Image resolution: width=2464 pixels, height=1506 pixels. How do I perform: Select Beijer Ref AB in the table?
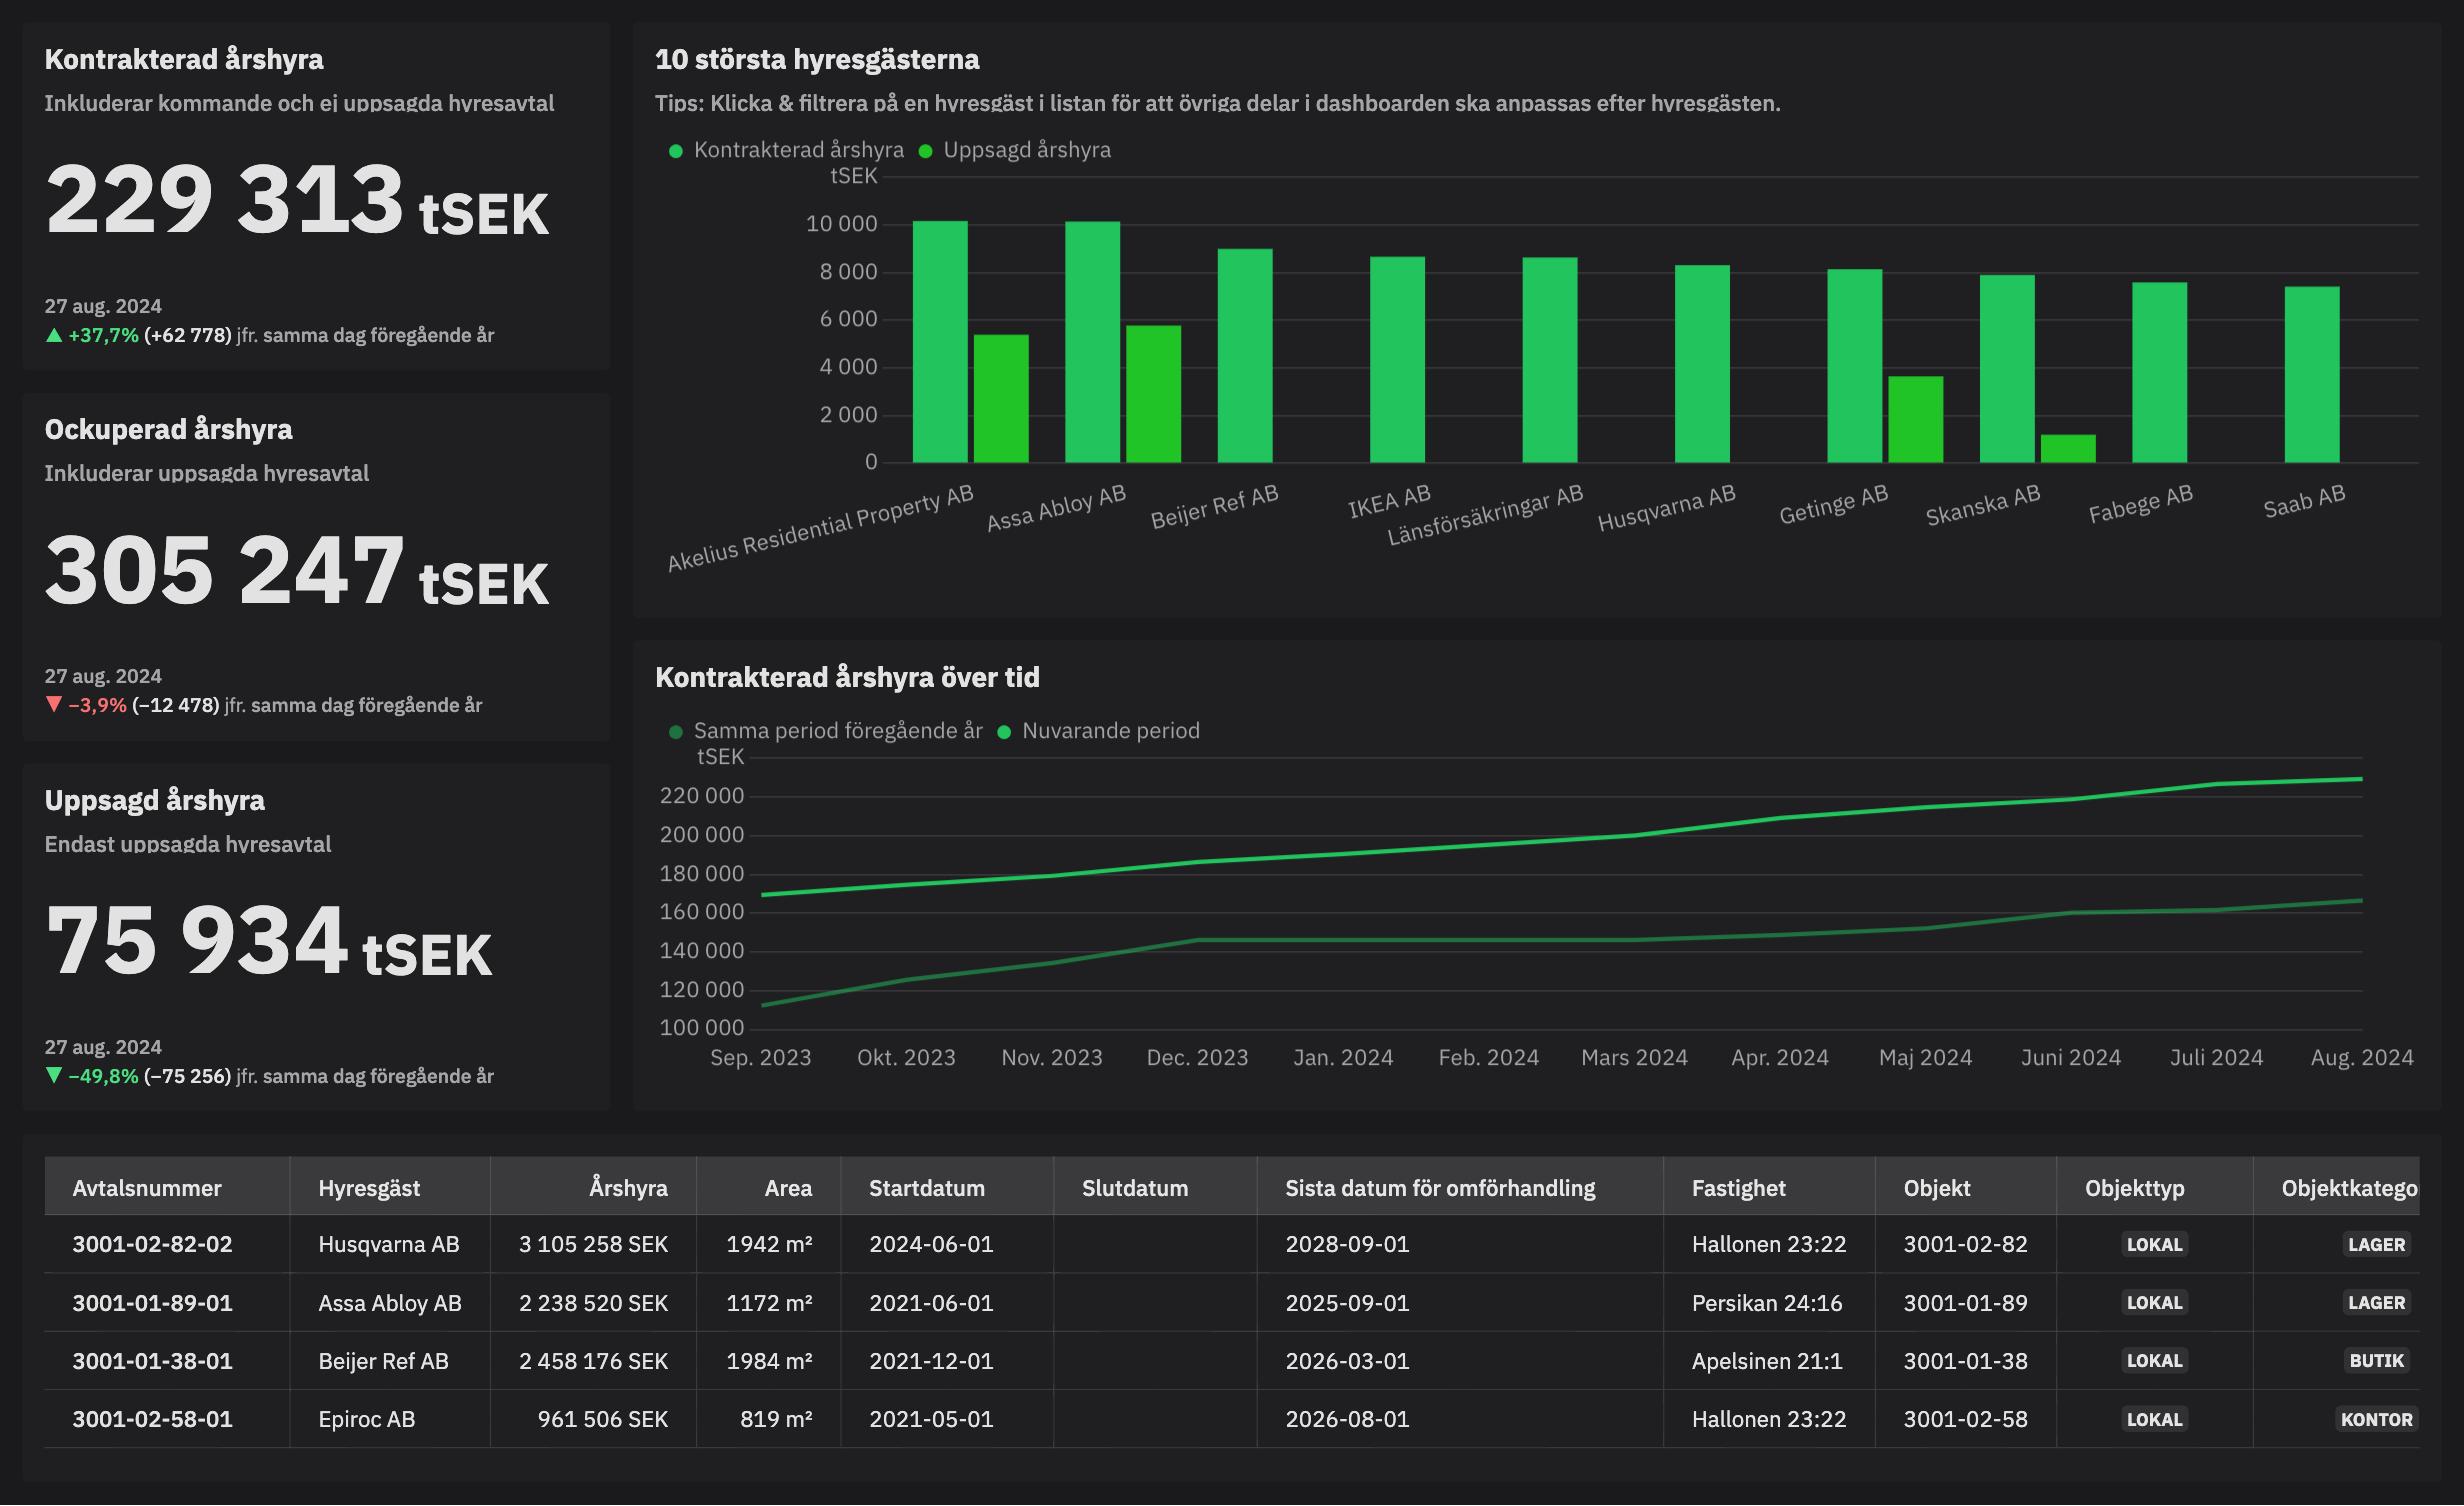click(383, 1361)
